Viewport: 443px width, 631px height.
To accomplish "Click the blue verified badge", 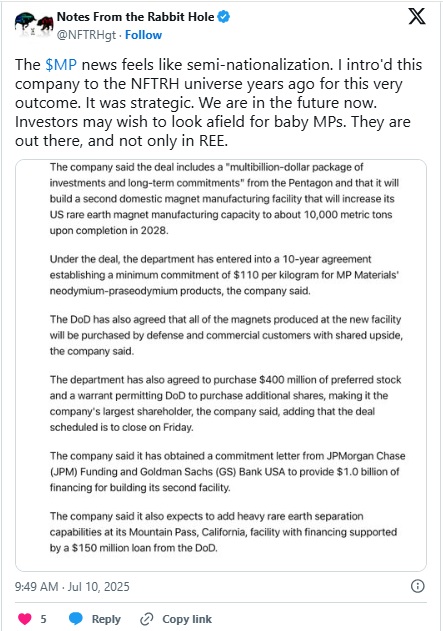I will pos(224,17).
